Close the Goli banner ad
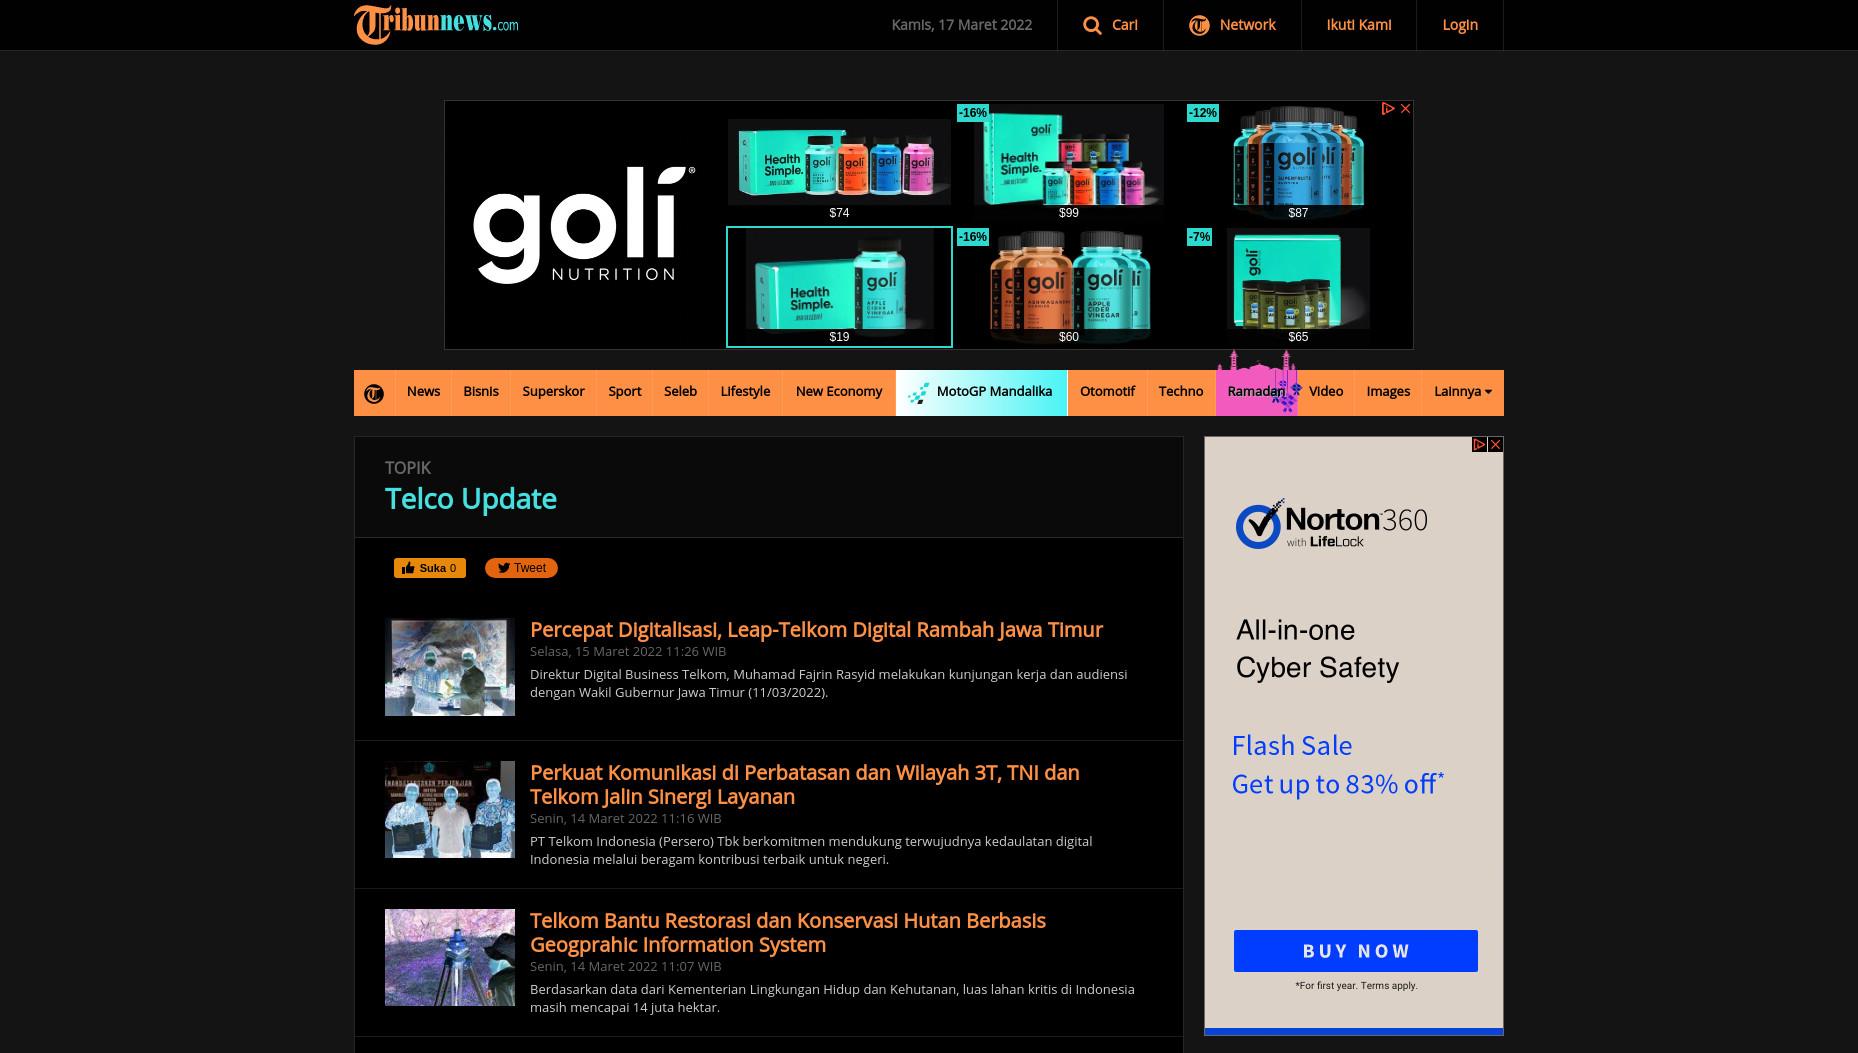The width and height of the screenshot is (1858, 1053). click(1405, 109)
